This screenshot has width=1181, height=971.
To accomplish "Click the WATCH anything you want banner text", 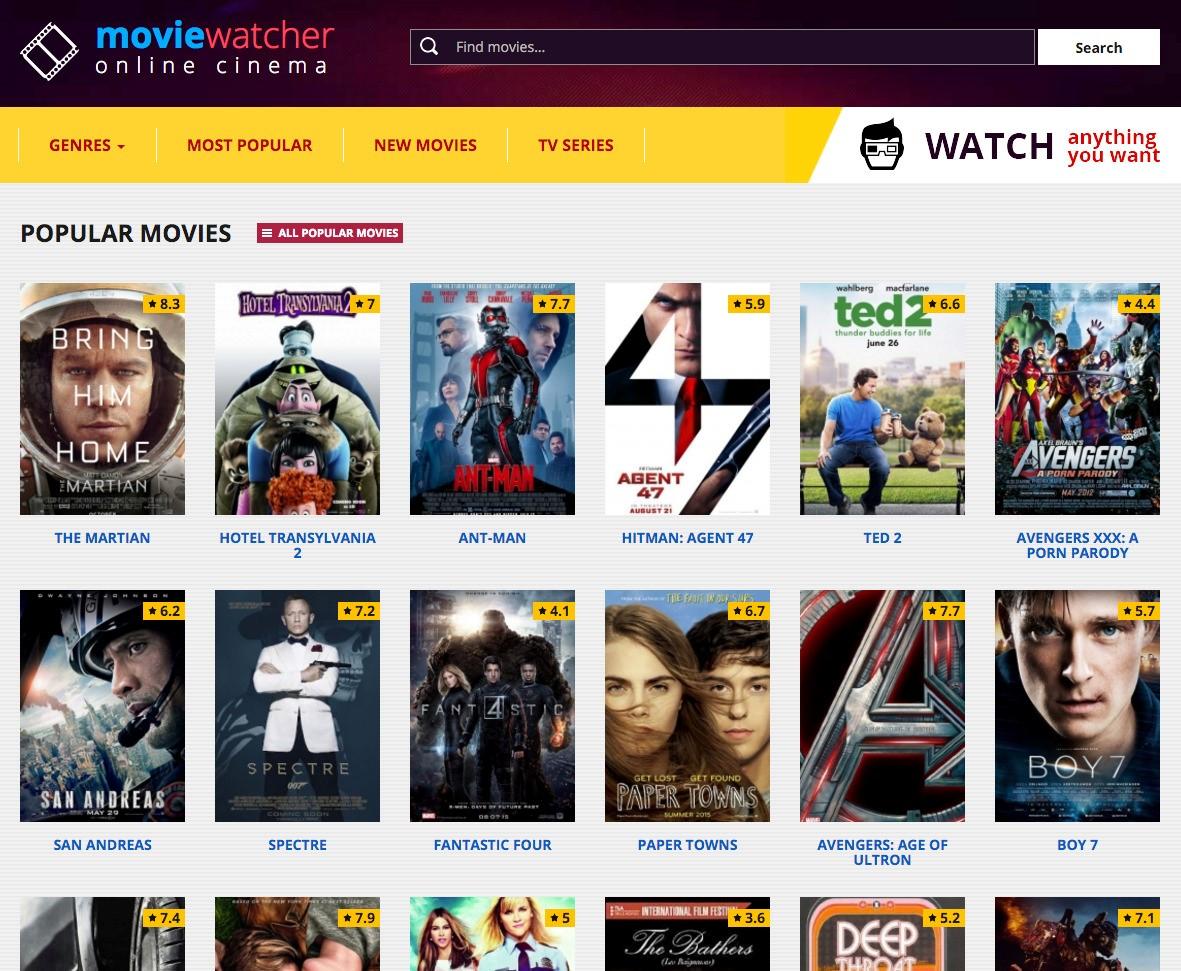I will pos(1042,145).
